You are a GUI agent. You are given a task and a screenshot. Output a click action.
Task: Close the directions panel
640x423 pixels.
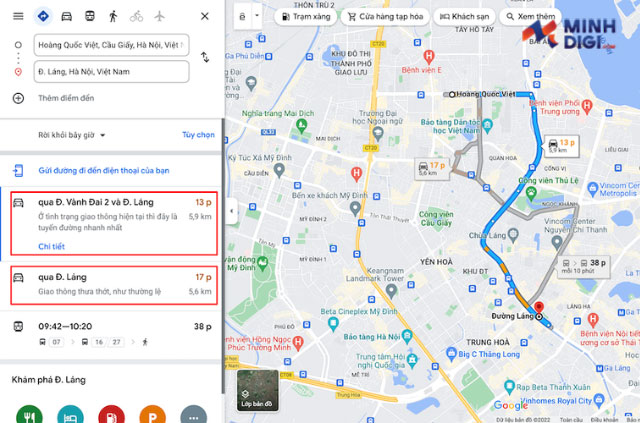[x=205, y=16]
